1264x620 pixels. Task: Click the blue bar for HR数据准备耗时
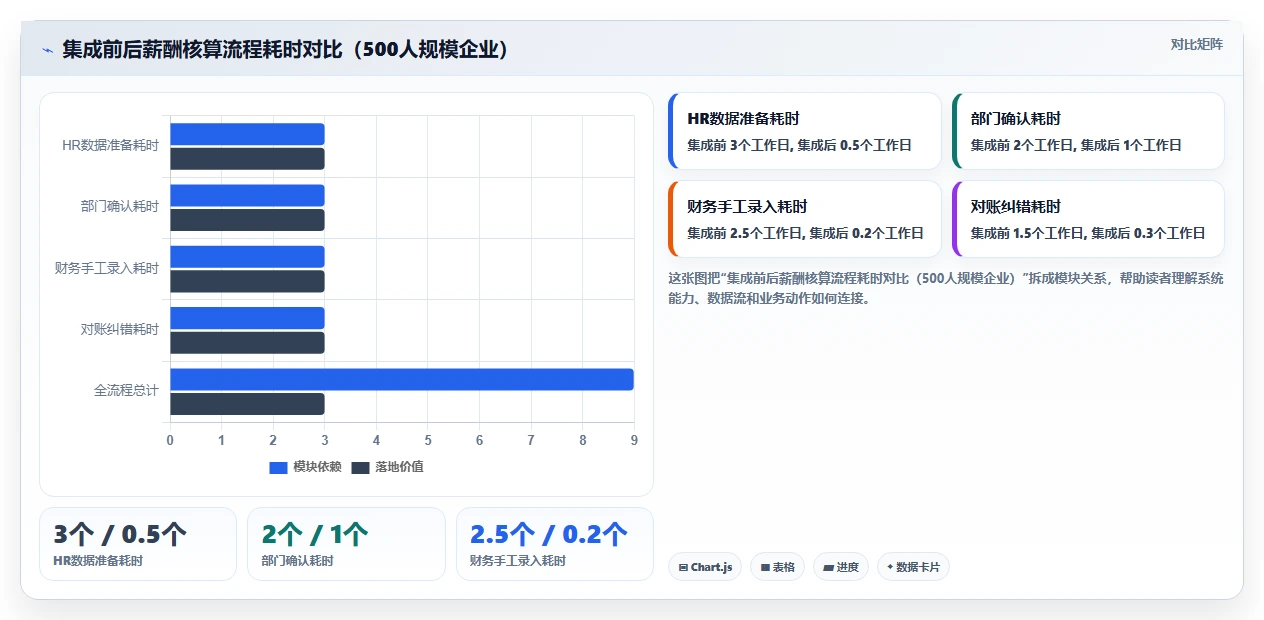click(x=247, y=134)
